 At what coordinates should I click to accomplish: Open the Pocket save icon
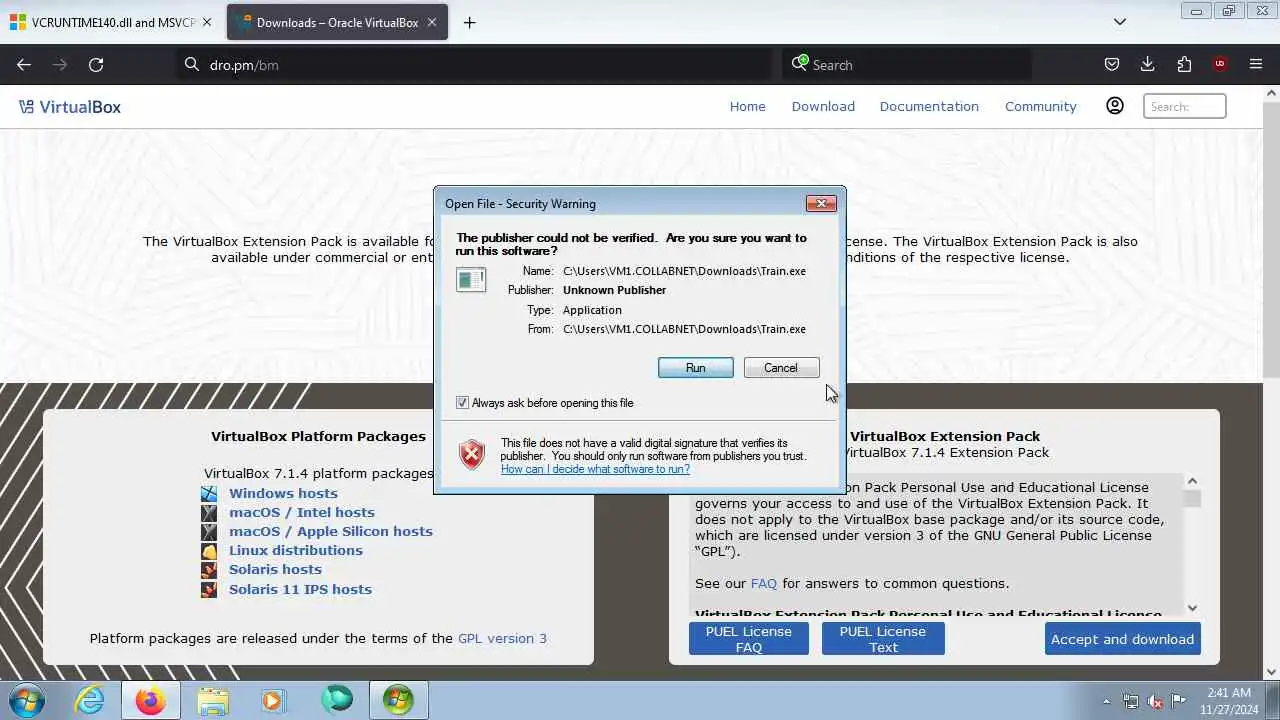(1111, 64)
